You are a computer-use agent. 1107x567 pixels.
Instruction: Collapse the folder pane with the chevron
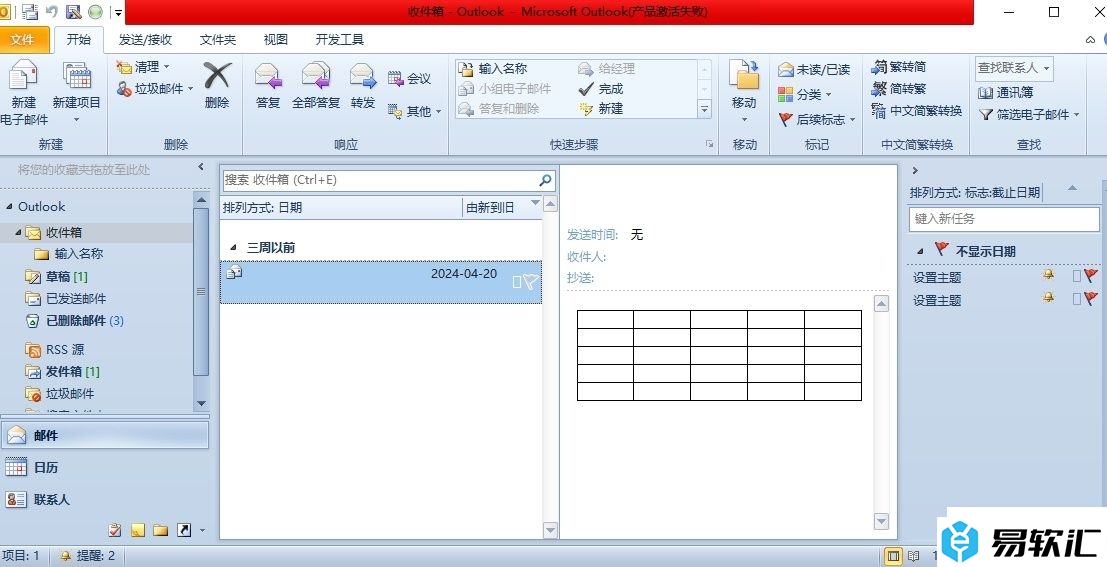click(x=201, y=167)
